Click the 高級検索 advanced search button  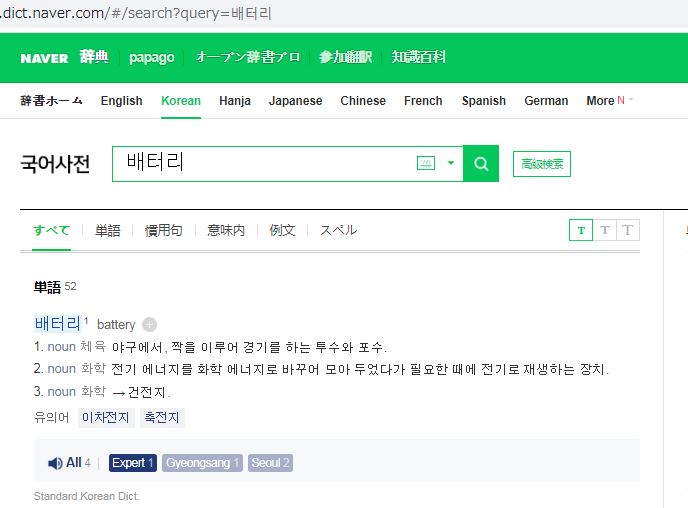[541, 164]
